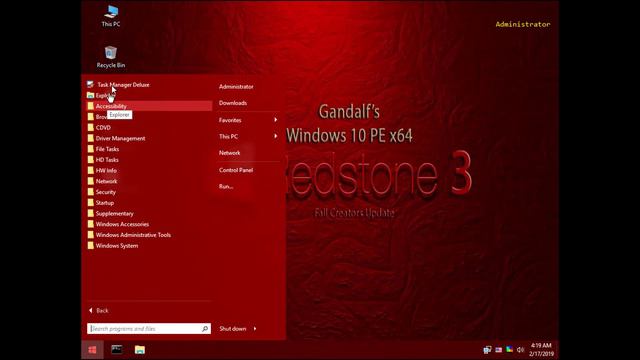Open File Explorer from the taskbar

pos(140,350)
